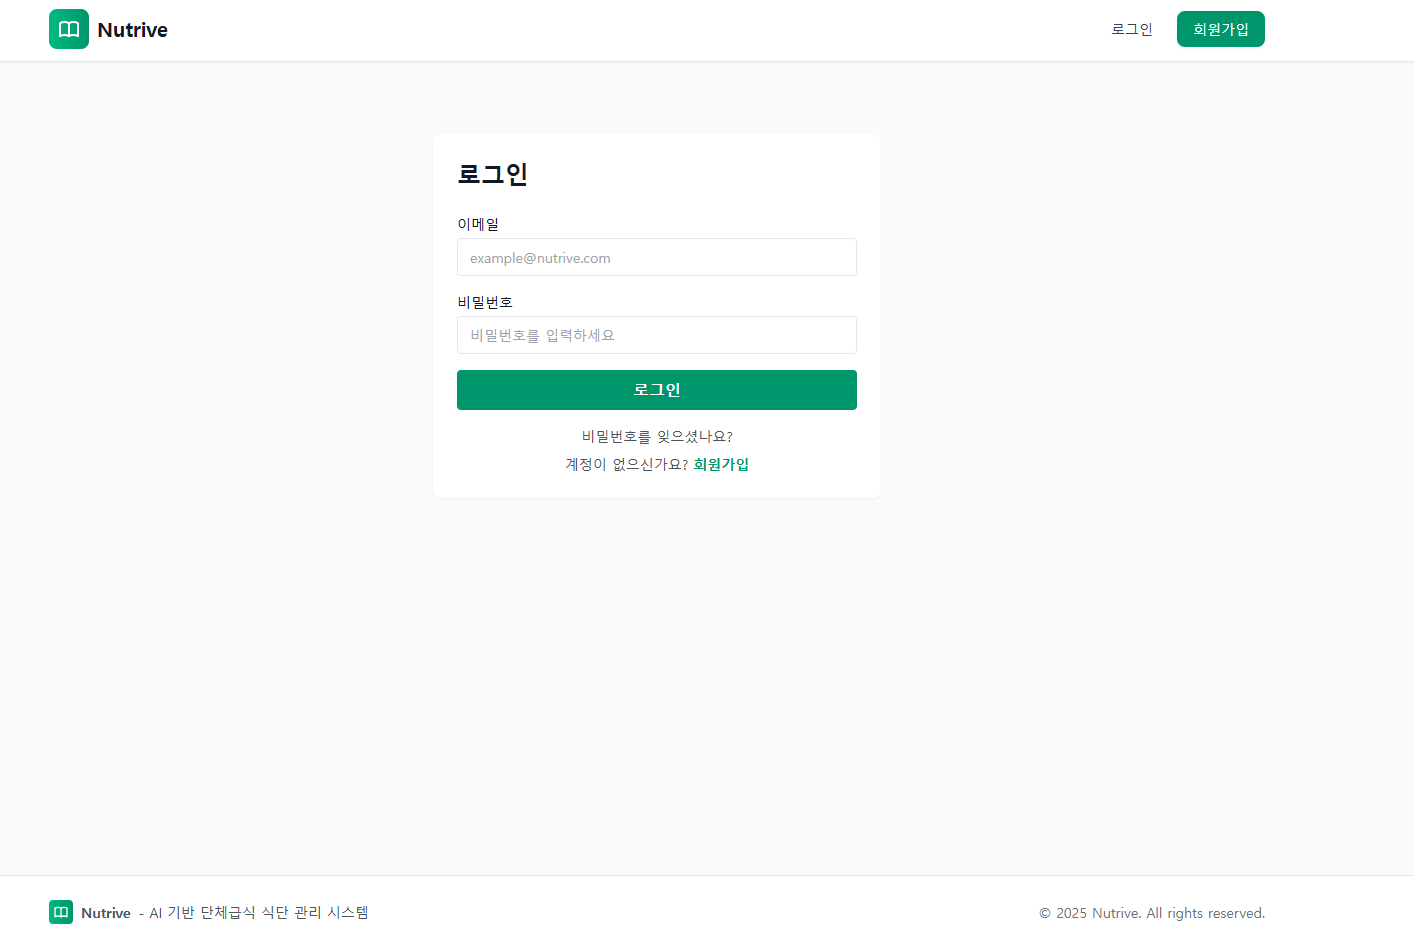1414x941 pixels.
Task: Click the 계정이 없으신가요? text
Action: (626, 464)
